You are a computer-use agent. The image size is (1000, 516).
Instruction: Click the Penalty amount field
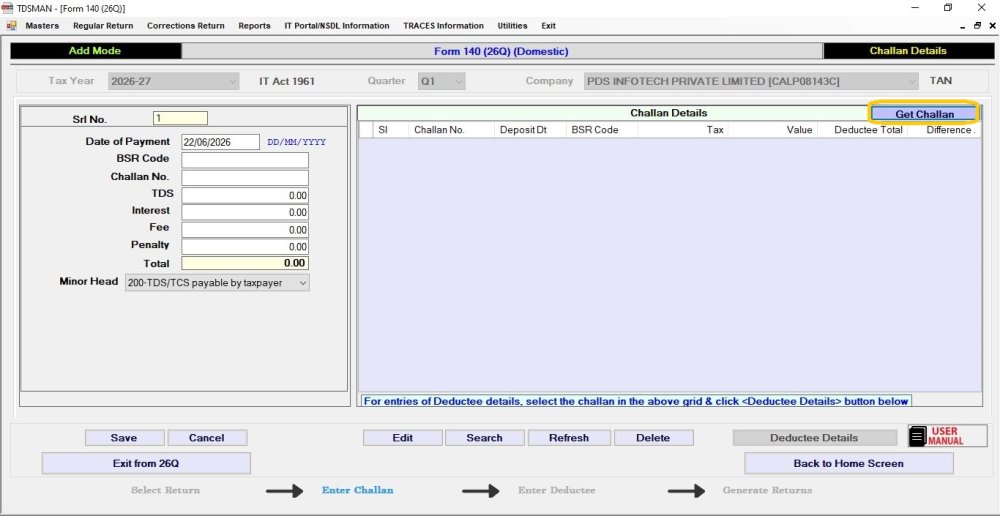[245, 247]
